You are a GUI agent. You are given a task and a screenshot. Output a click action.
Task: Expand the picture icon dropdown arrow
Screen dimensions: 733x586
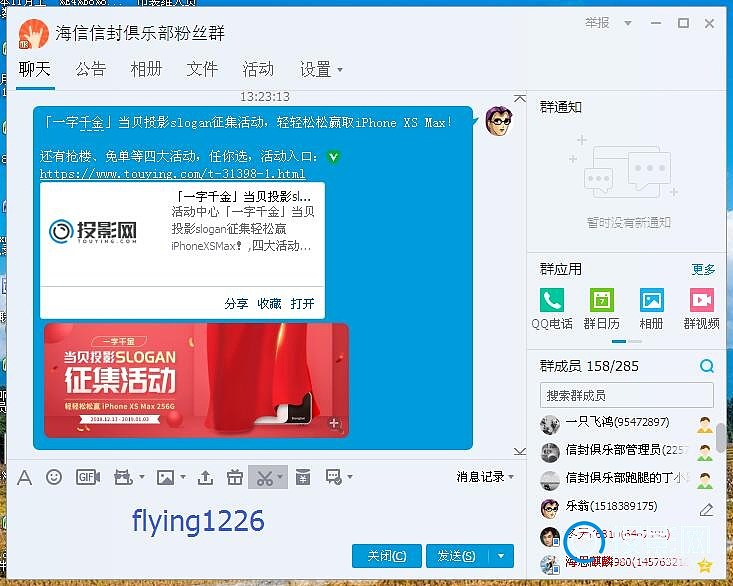(x=183, y=477)
